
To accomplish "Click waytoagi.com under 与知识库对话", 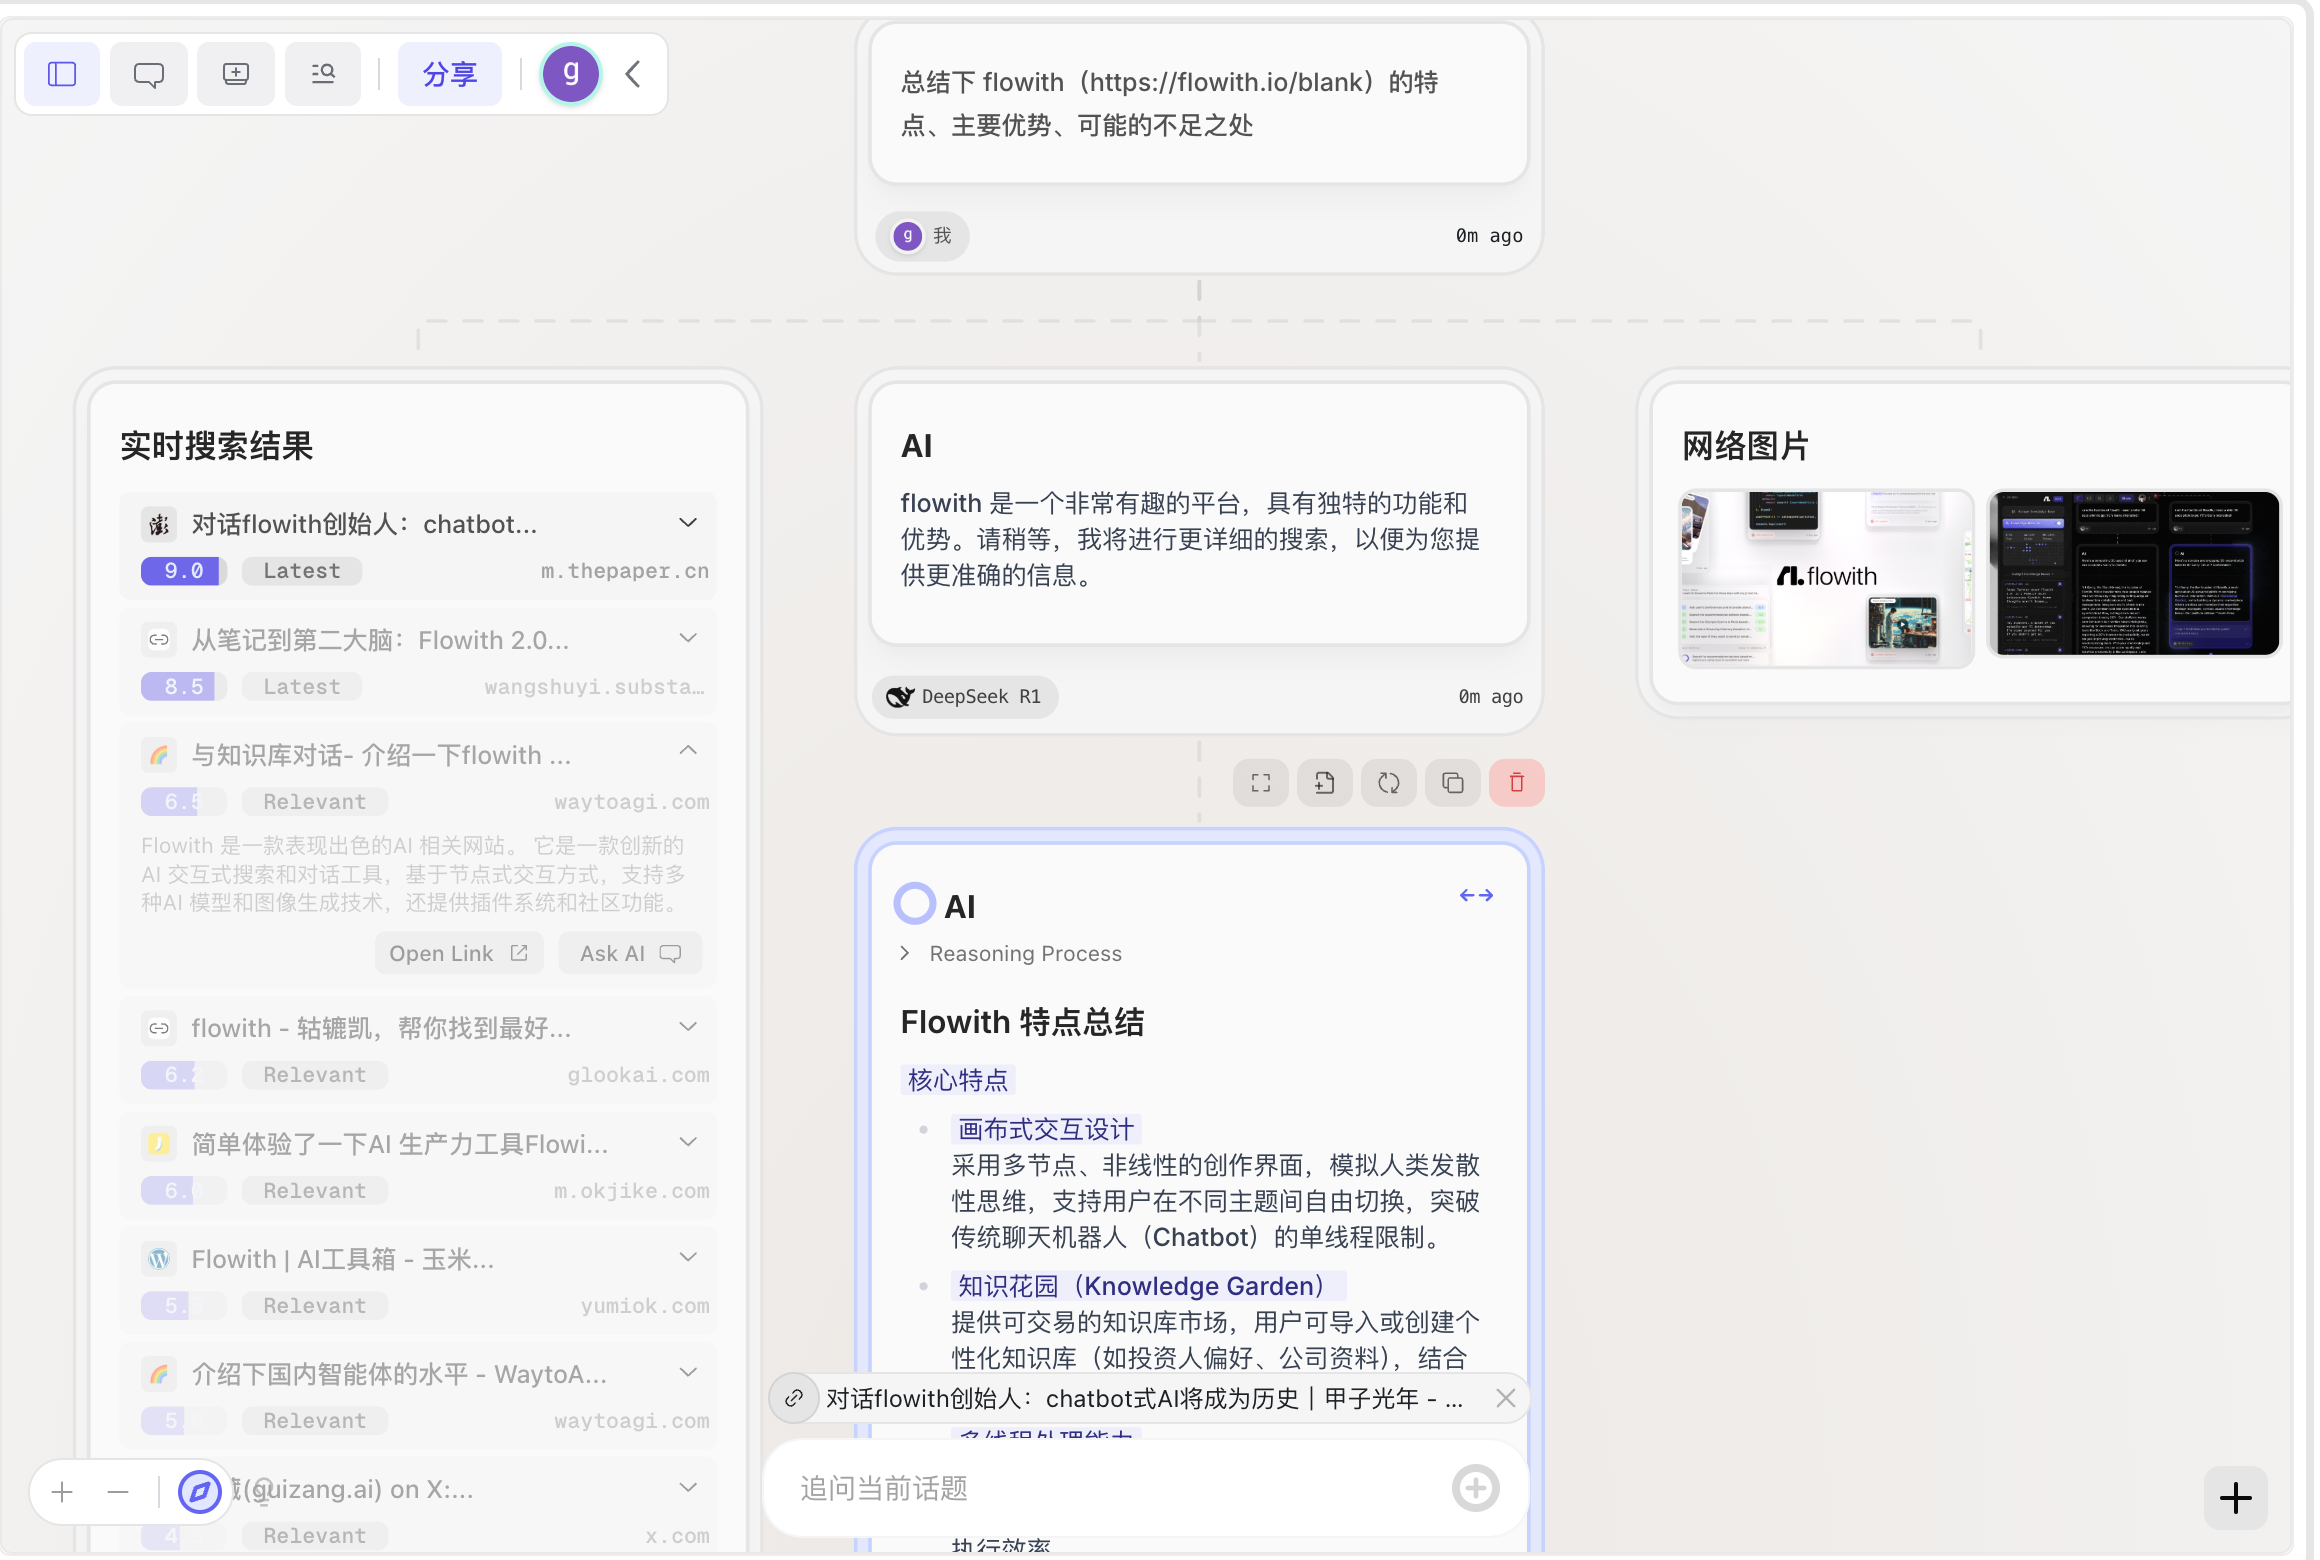I will [632, 802].
